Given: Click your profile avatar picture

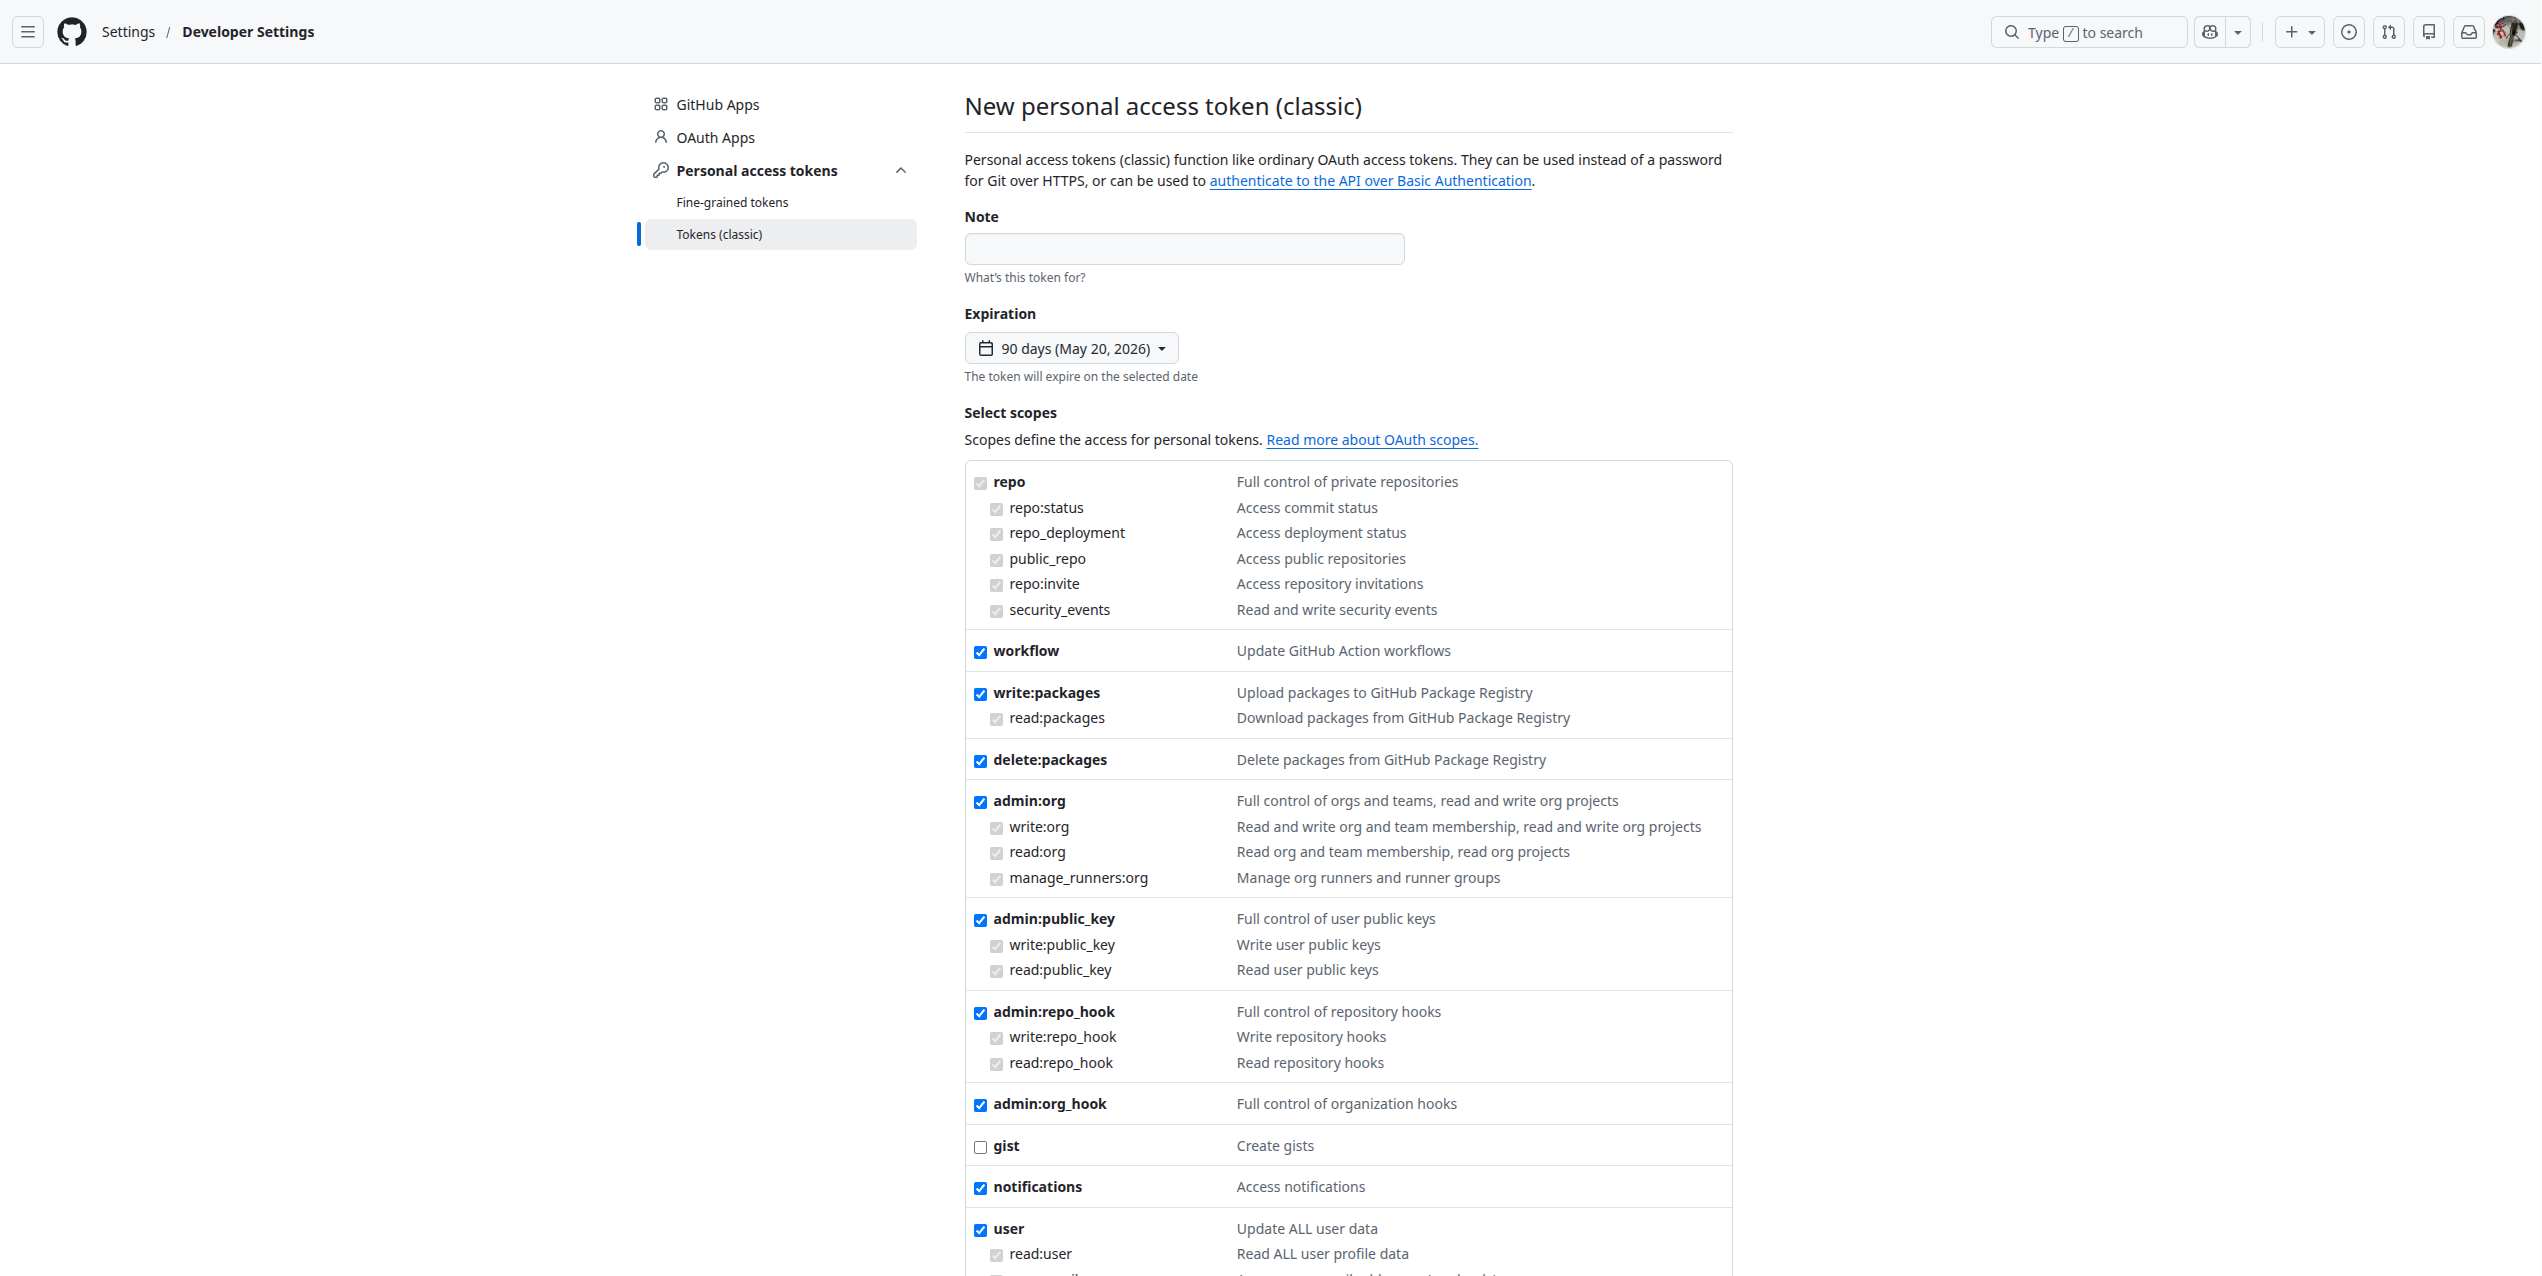Looking at the screenshot, I should 2509,31.
